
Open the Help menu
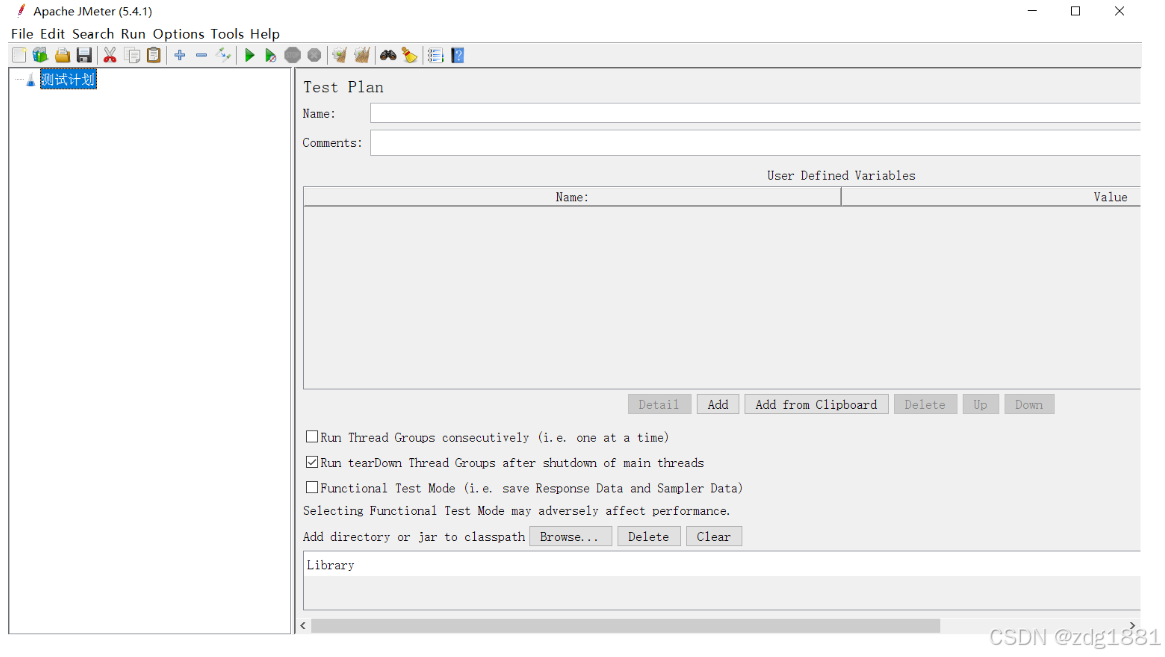click(x=265, y=33)
